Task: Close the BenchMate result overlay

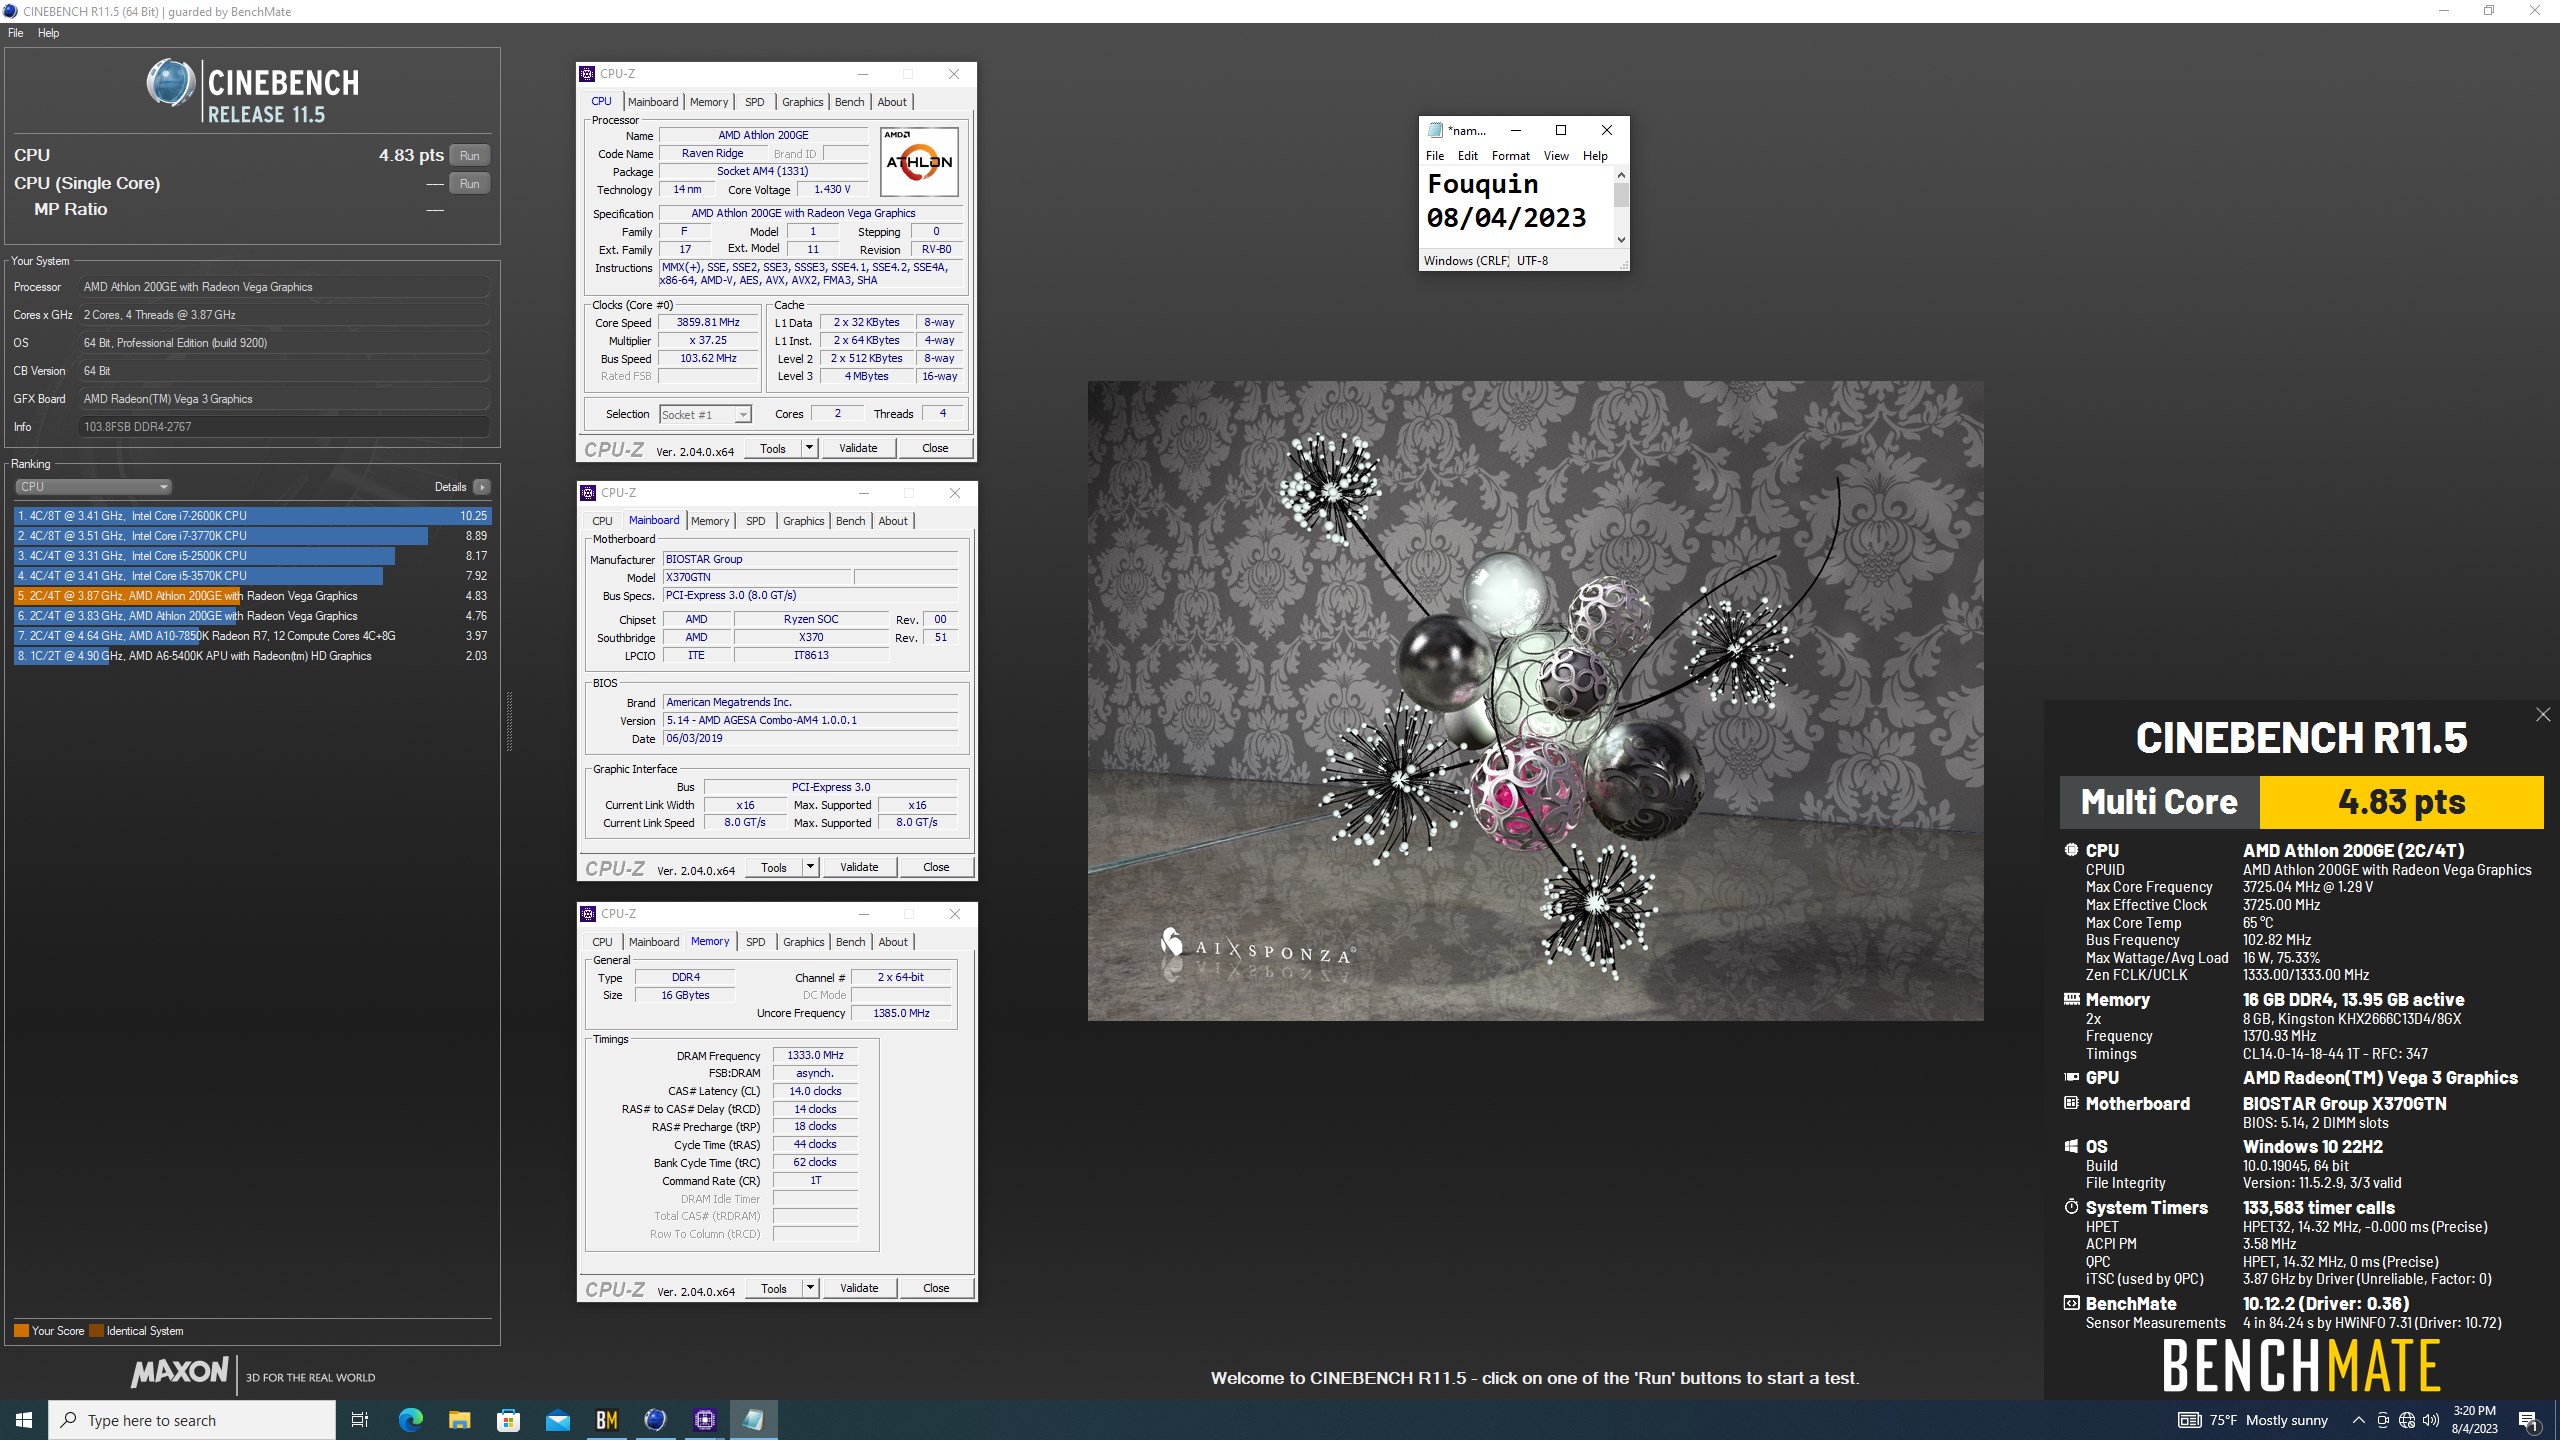Action: (x=2543, y=714)
